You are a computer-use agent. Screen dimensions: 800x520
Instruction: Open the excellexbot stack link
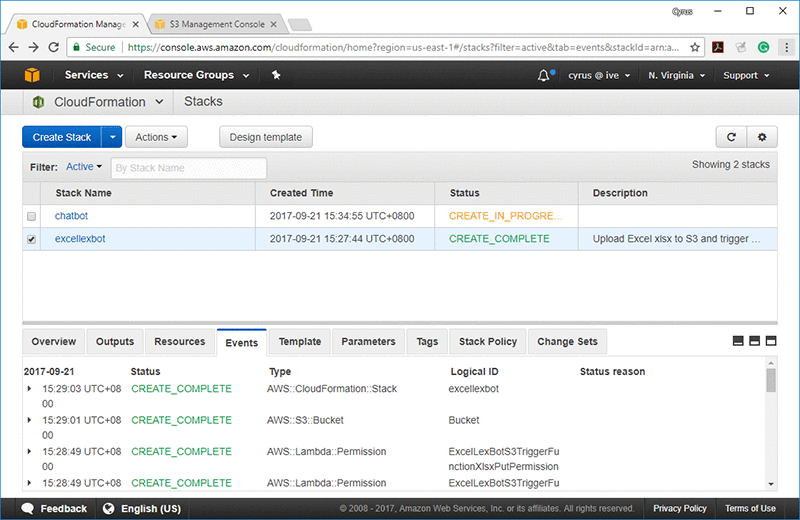point(80,239)
